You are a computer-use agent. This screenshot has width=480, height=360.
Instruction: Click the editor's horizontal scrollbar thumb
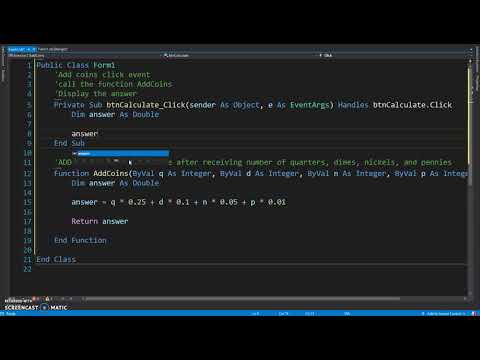[x=243, y=298]
